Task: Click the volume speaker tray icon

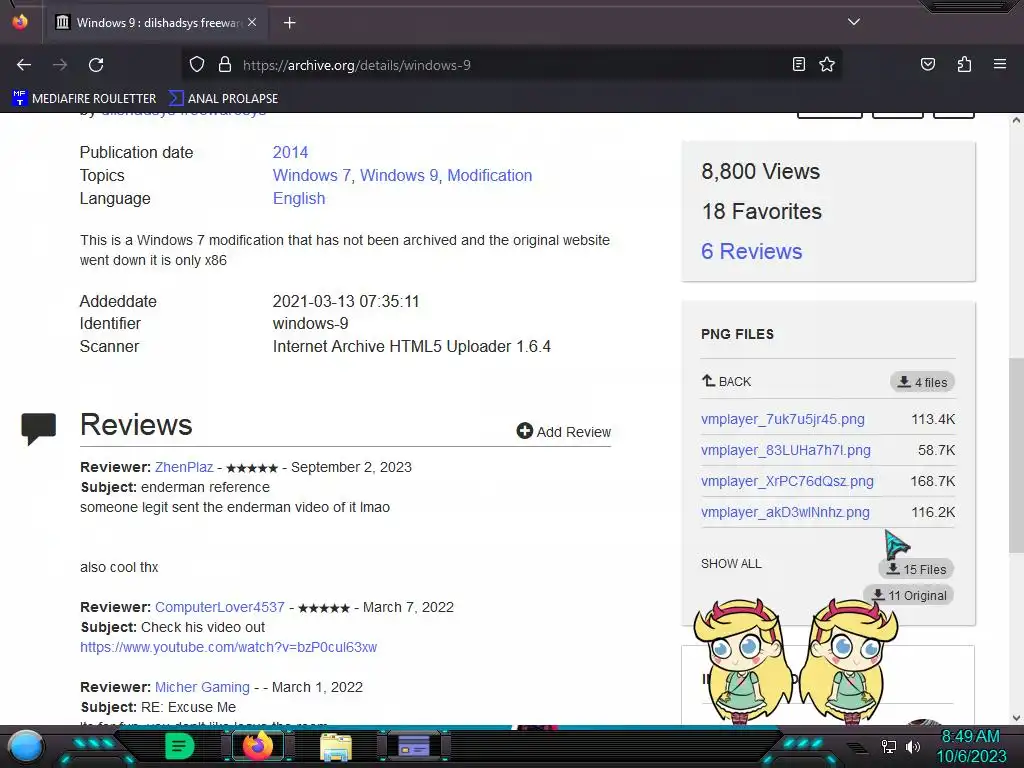Action: point(913,746)
